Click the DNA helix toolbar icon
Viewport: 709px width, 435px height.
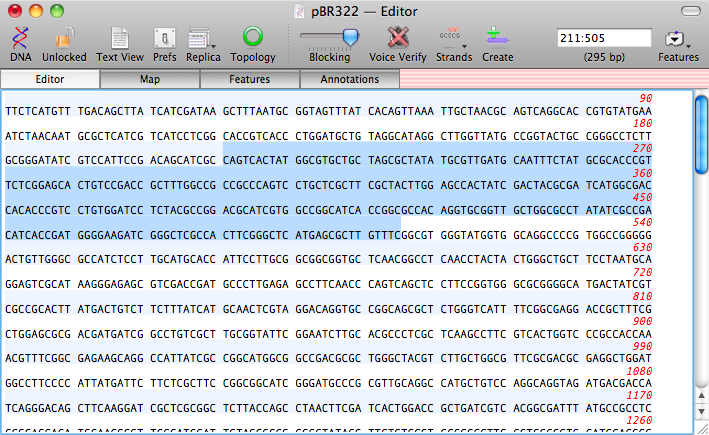coord(20,38)
